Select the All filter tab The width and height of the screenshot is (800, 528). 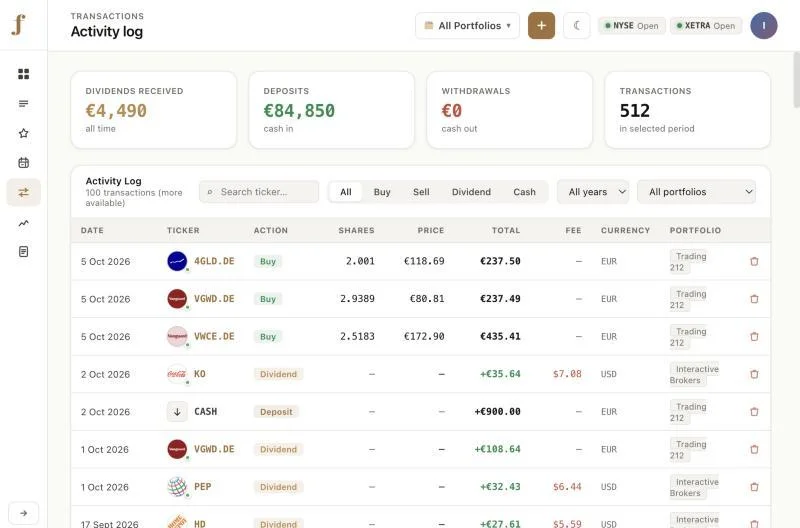click(x=346, y=192)
